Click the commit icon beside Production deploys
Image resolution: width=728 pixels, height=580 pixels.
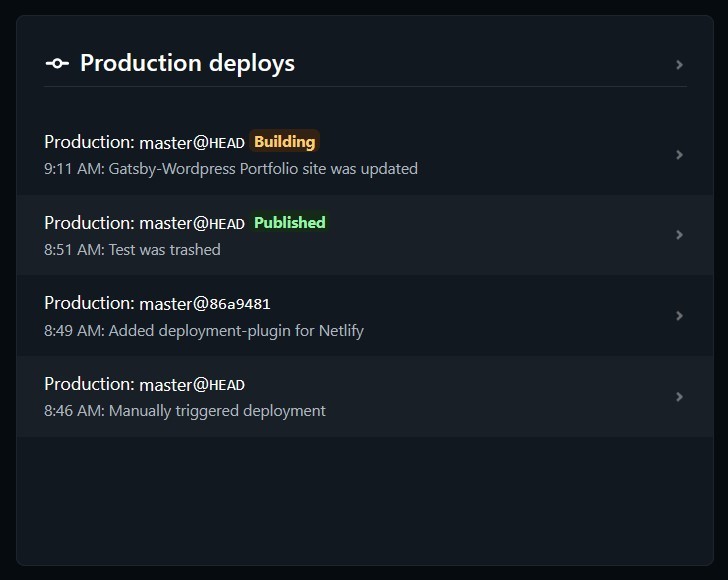tap(57, 64)
